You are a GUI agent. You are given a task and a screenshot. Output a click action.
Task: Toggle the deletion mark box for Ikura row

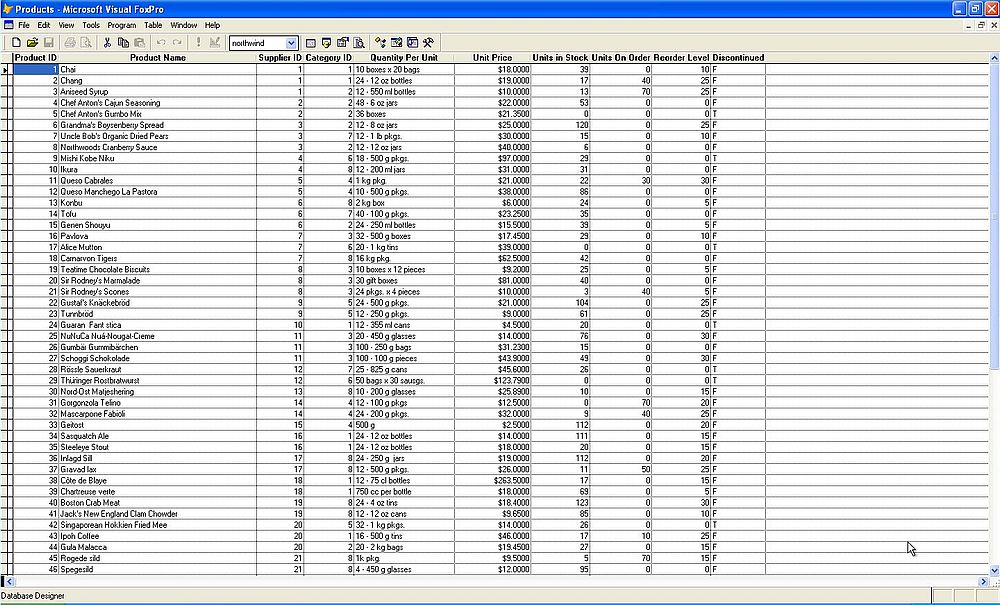[9, 170]
